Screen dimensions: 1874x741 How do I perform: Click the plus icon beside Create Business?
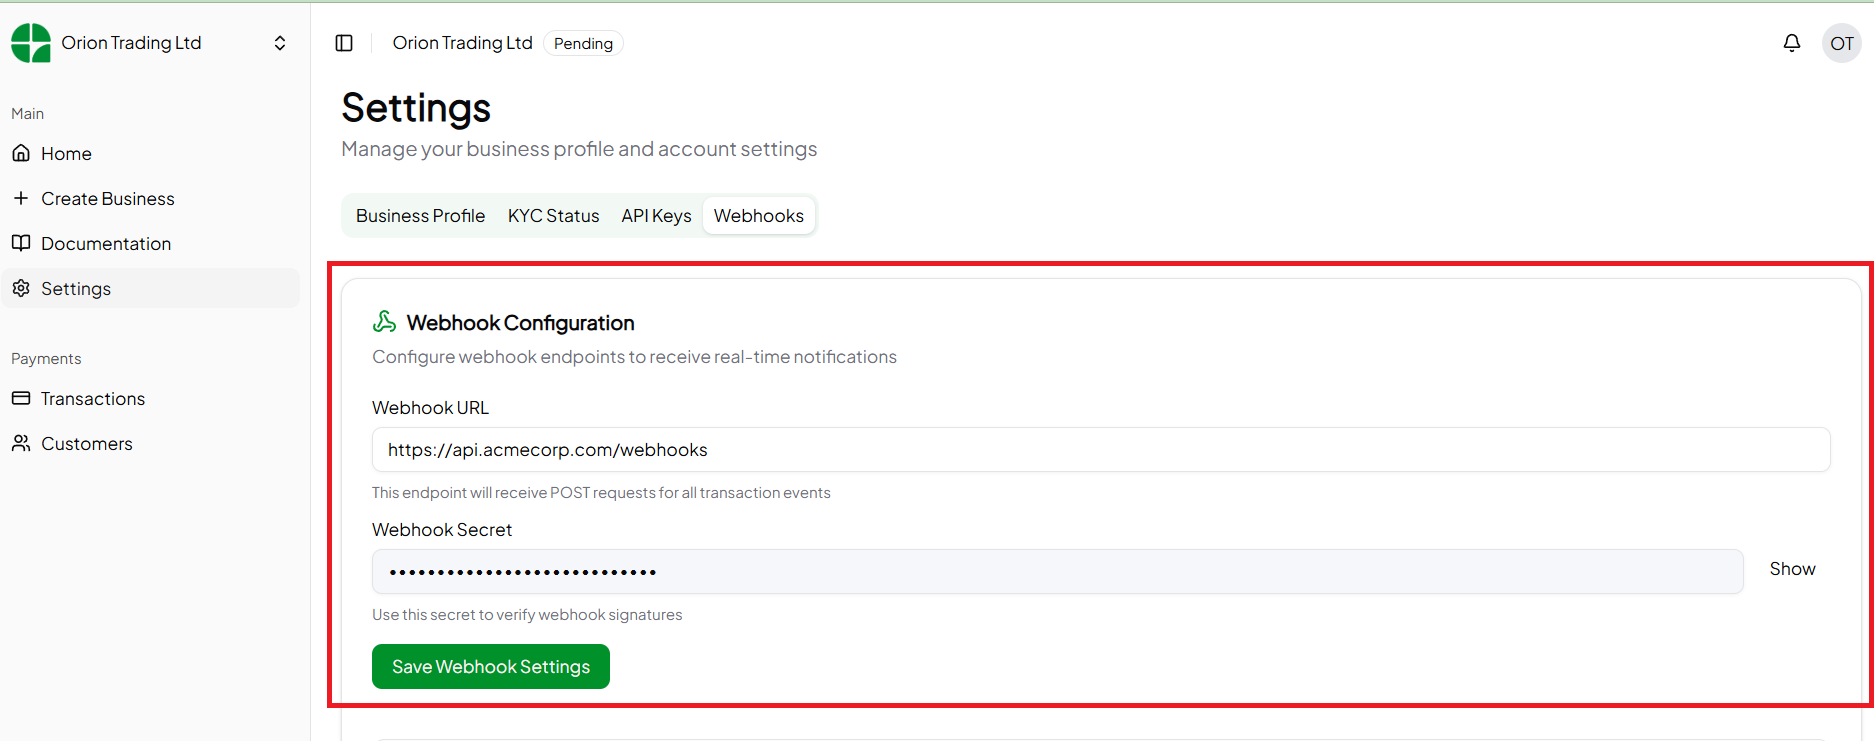tap(21, 198)
